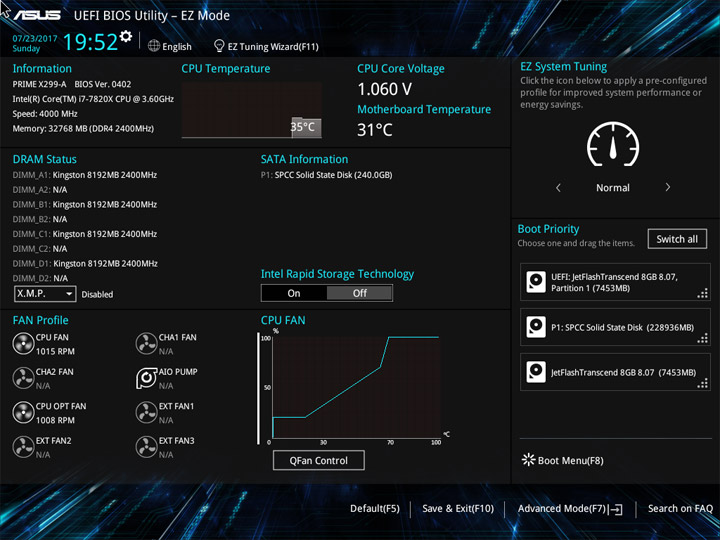Viewport: 720px width, 540px height.
Task: Click the PRIME X299-A BIOS Ver. 0402 line
Action: point(72,84)
